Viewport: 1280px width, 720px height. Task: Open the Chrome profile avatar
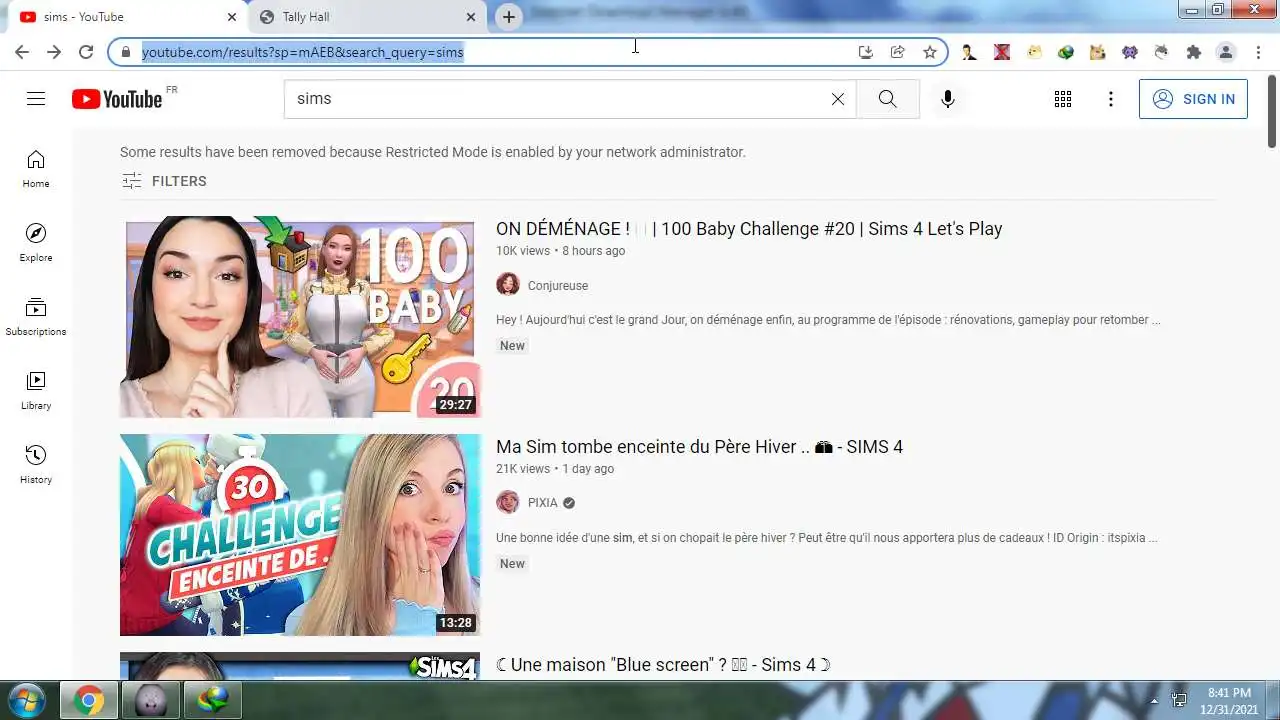pos(1225,52)
